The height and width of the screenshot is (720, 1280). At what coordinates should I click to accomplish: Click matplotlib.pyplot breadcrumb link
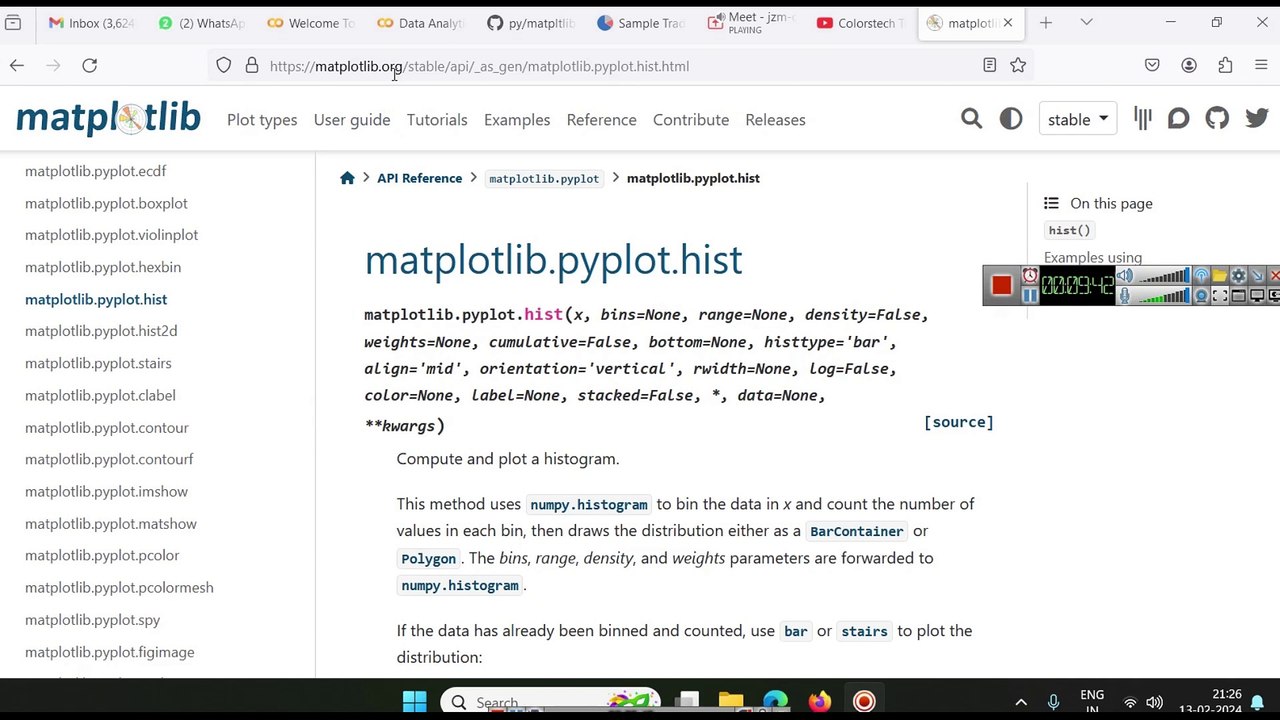544,178
